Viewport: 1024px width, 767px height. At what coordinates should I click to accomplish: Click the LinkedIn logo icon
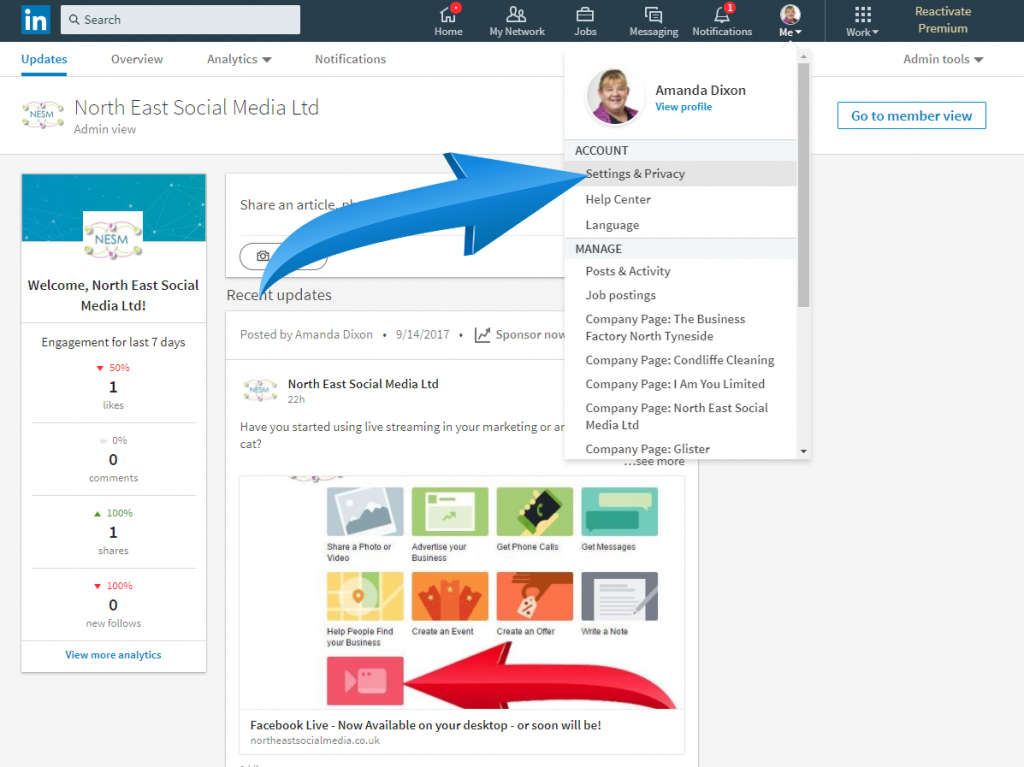[x=35, y=20]
